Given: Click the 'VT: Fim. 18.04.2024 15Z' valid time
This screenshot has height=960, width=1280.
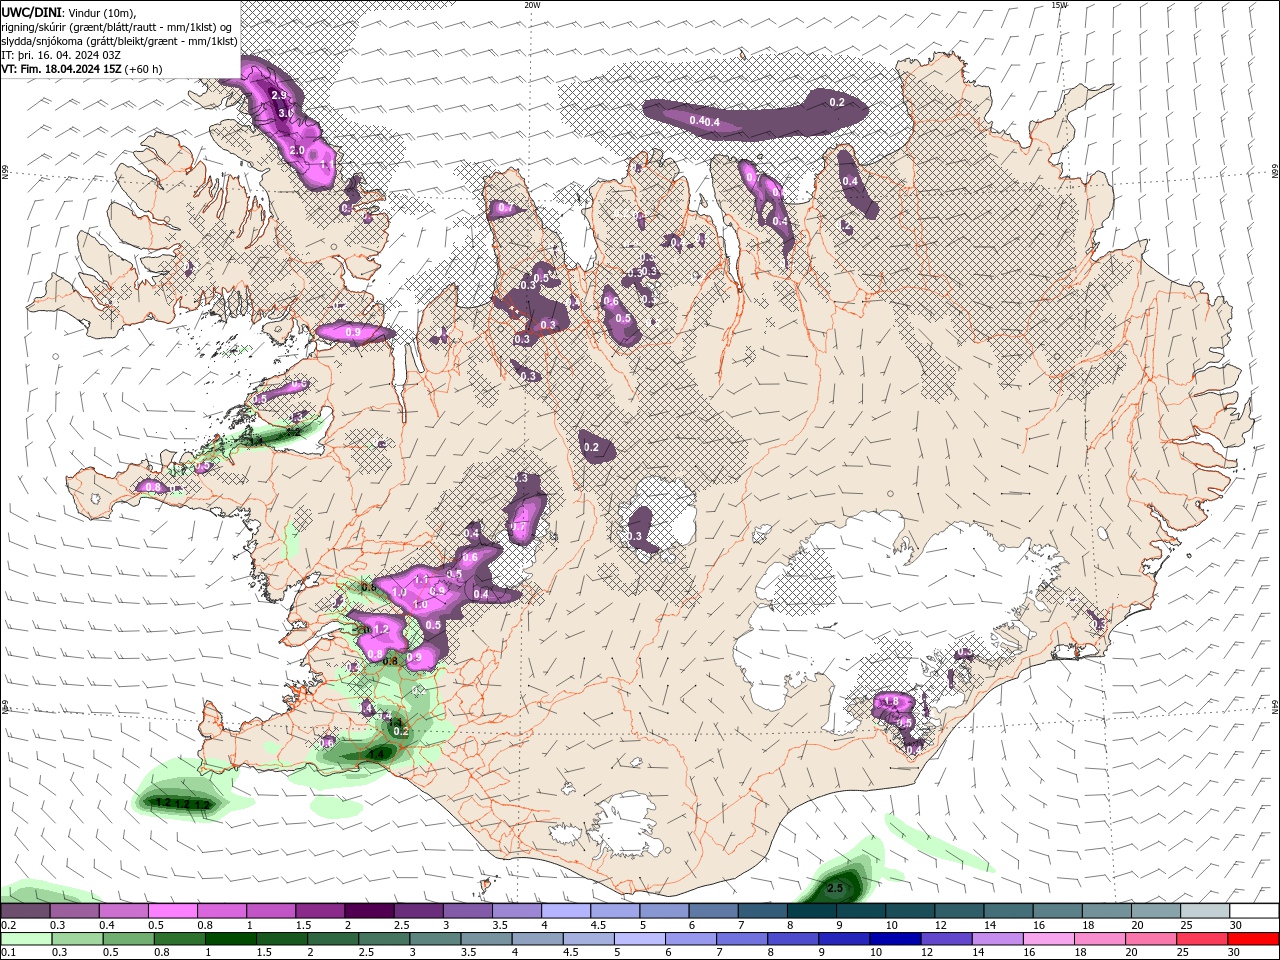Looking at the screenshot, I should point(62,69).
